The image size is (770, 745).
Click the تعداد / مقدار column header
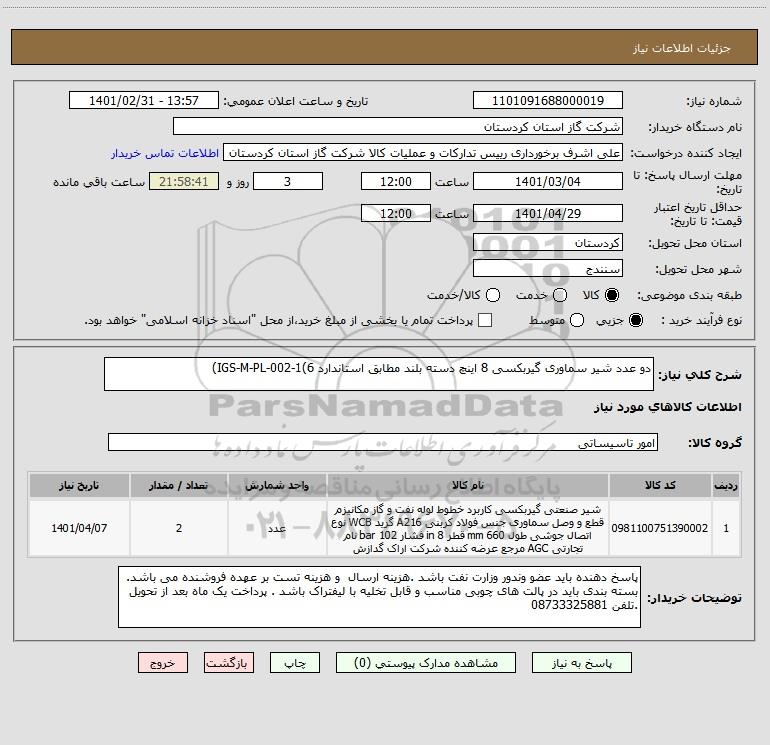click(179, 485)
